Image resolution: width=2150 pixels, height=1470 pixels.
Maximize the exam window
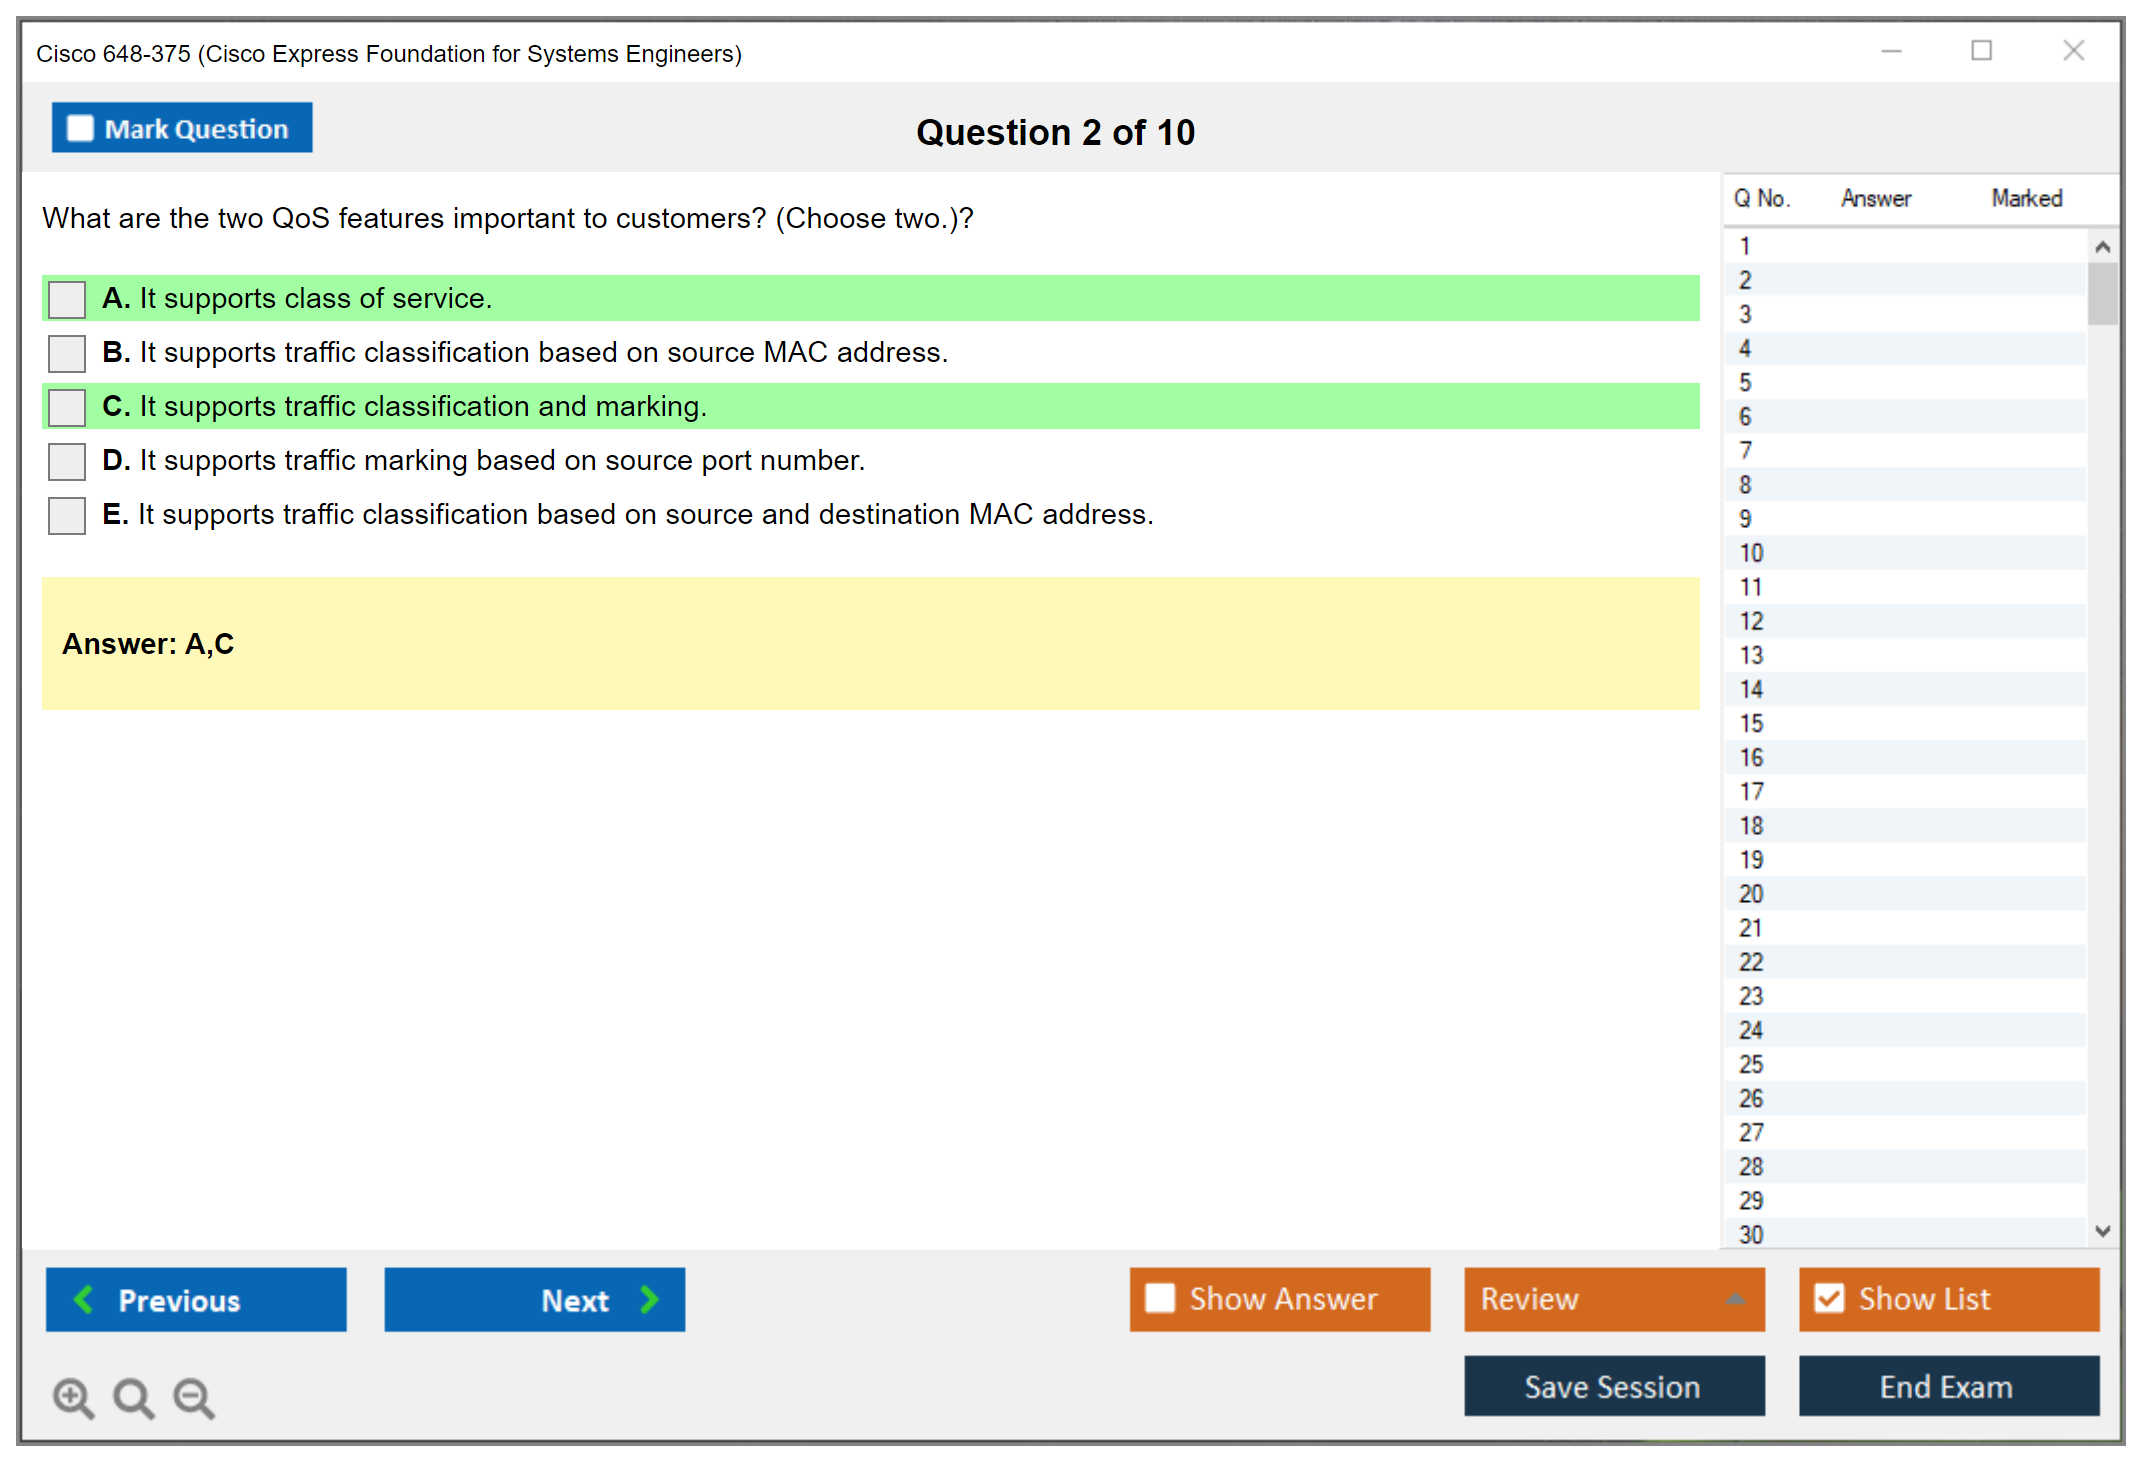(x=1981, y=51)
